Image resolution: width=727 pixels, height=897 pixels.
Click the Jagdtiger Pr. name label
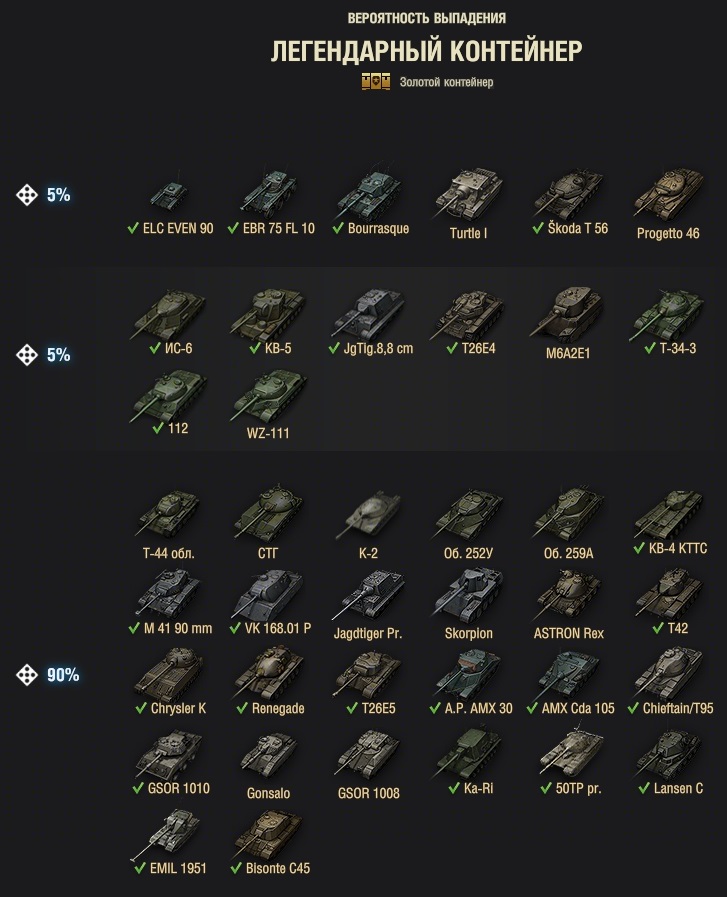pos(368,633)
